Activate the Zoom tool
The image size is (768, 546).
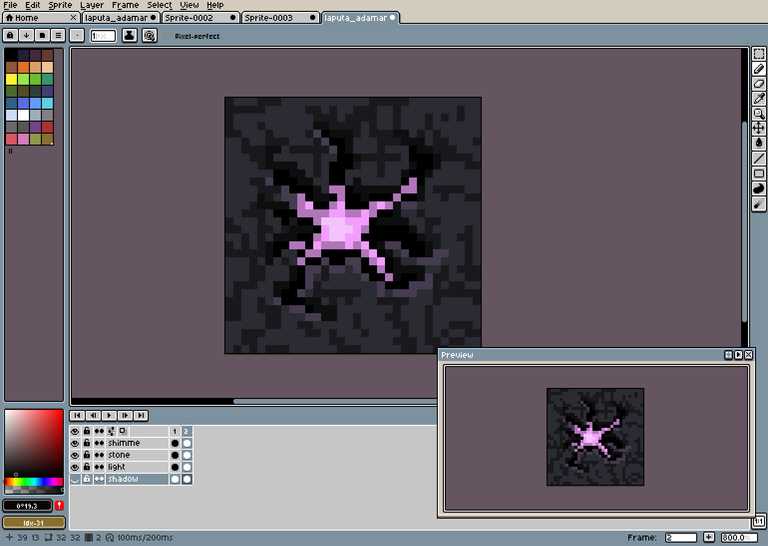coord(759,114)
